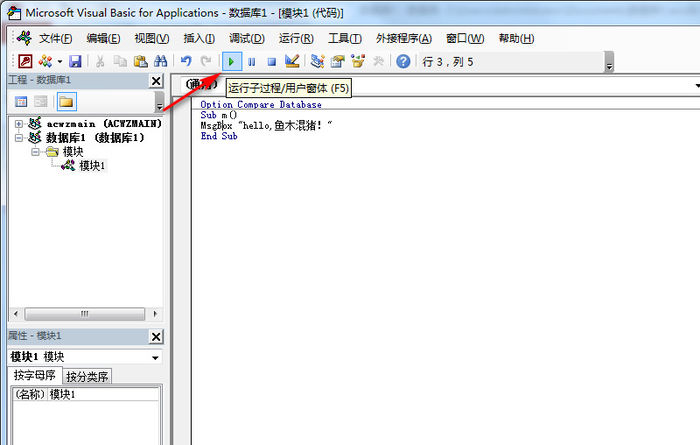This screenshot has height=445, width=700.
Task: Expand the acwzmain project node
Action: pos(19,124)
